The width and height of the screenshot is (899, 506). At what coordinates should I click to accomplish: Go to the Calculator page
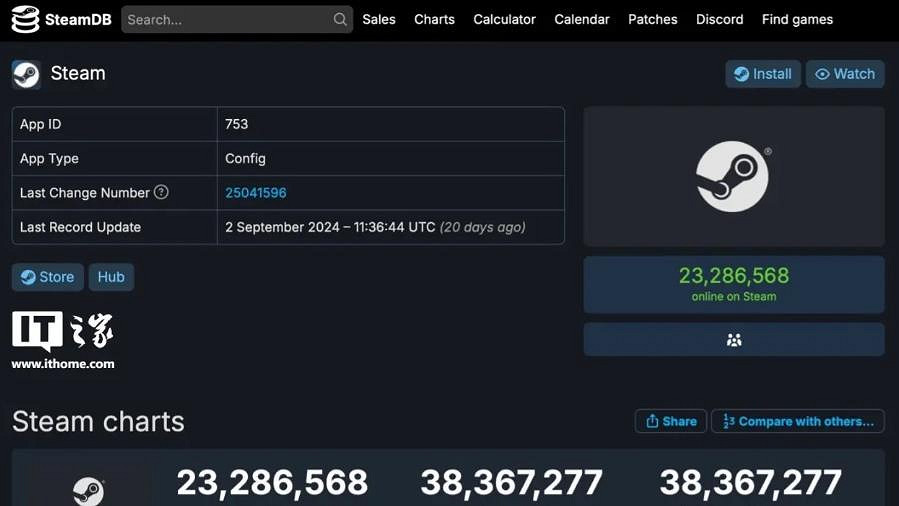(504, 19)
